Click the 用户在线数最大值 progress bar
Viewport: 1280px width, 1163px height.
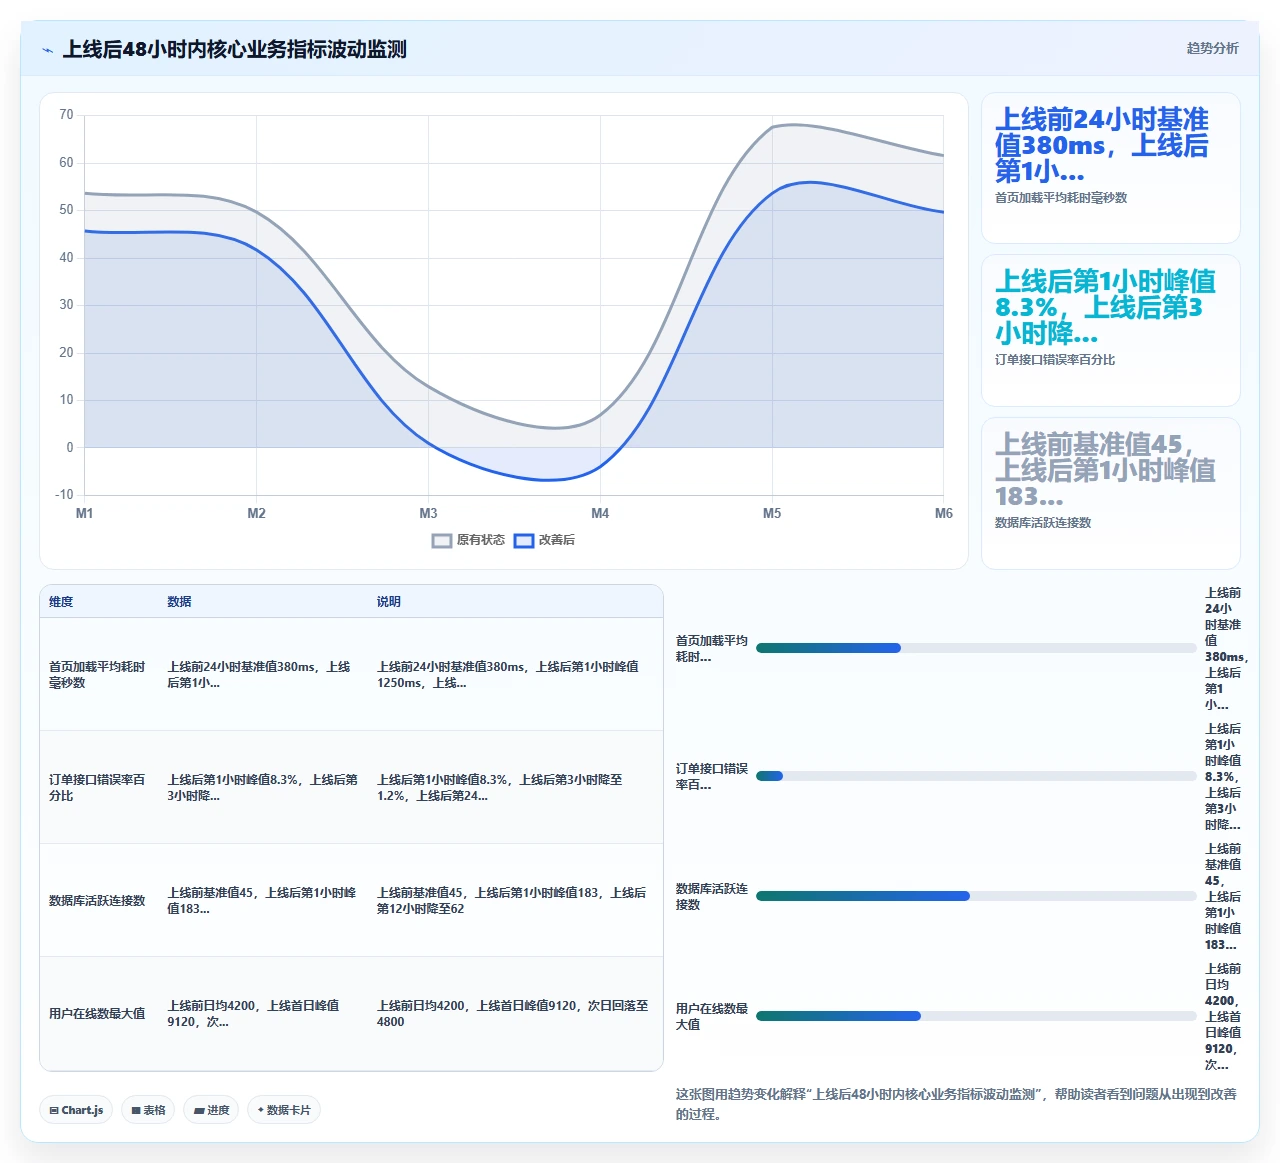(x=976, y=1016)
